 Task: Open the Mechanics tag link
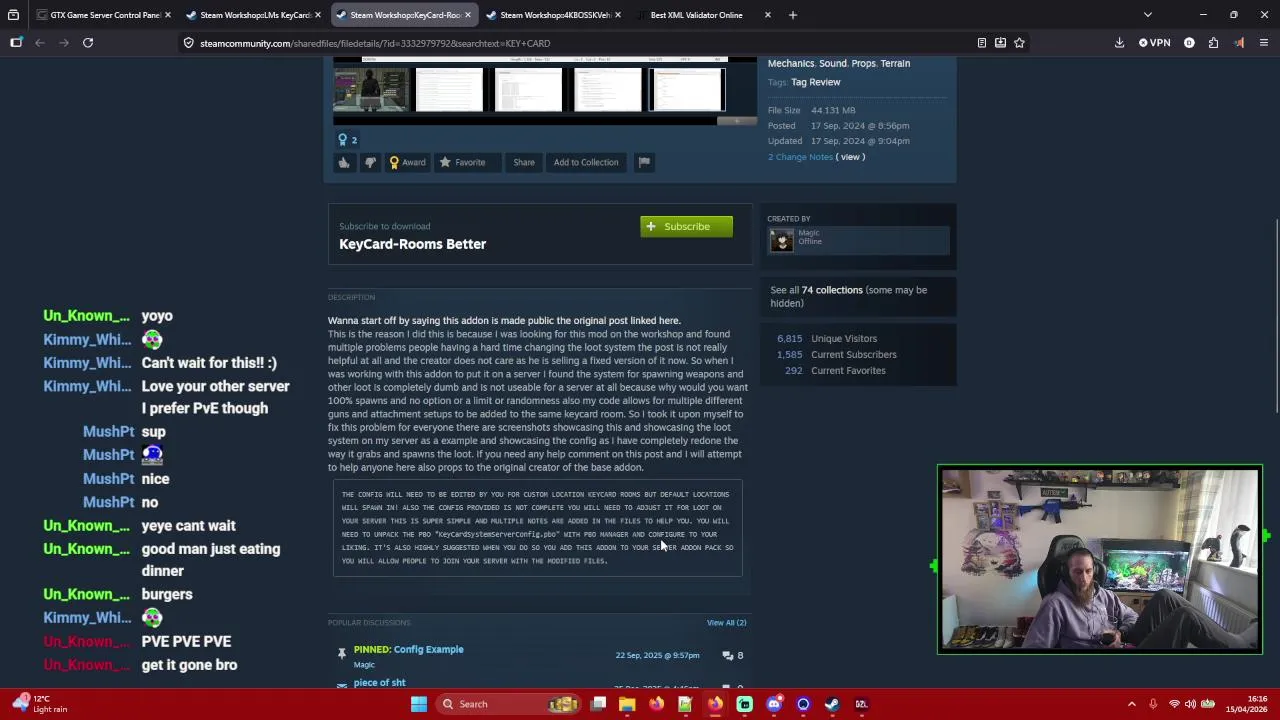tap(791, 63)
